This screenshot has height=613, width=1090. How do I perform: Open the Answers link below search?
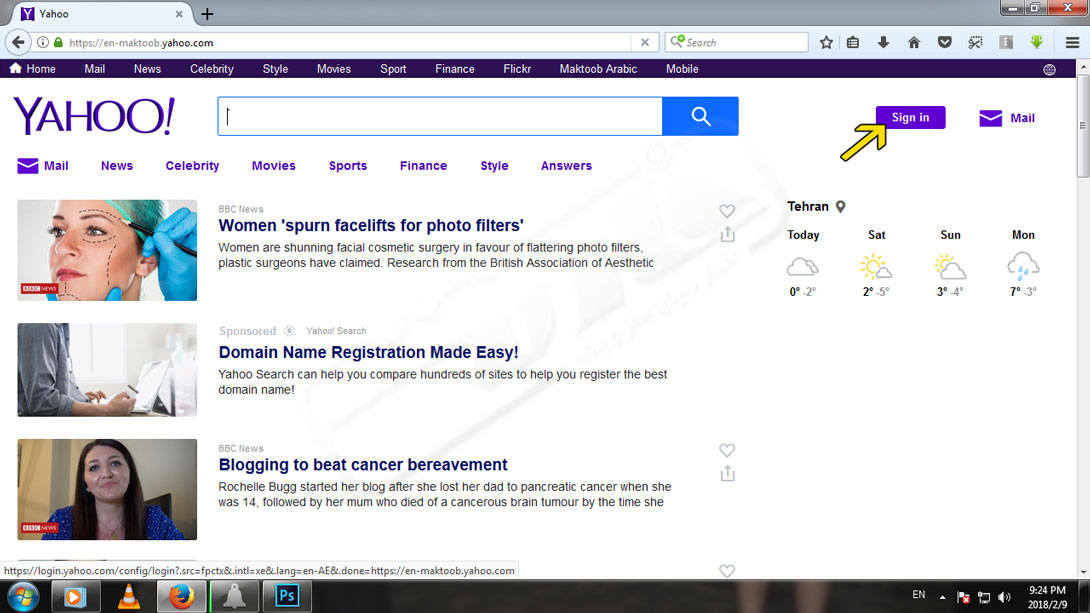(x=566, y=165)
